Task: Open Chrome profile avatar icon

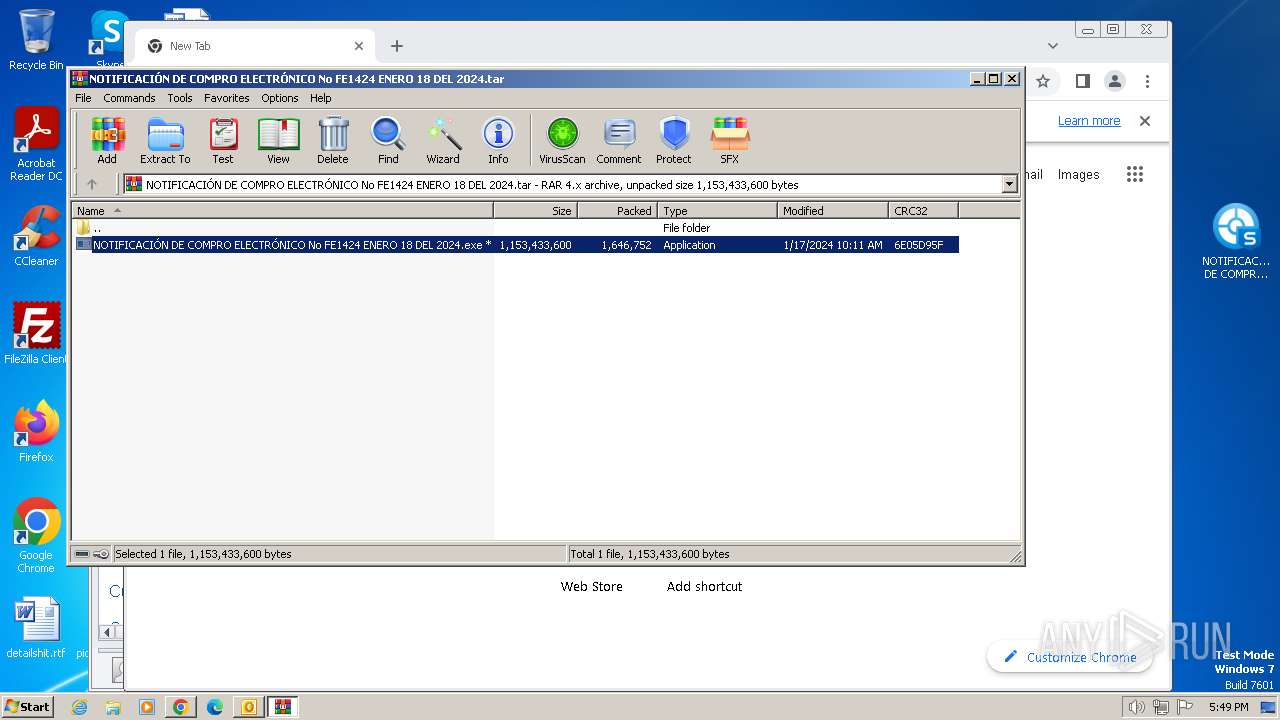Action: [x=1115, y=81]
